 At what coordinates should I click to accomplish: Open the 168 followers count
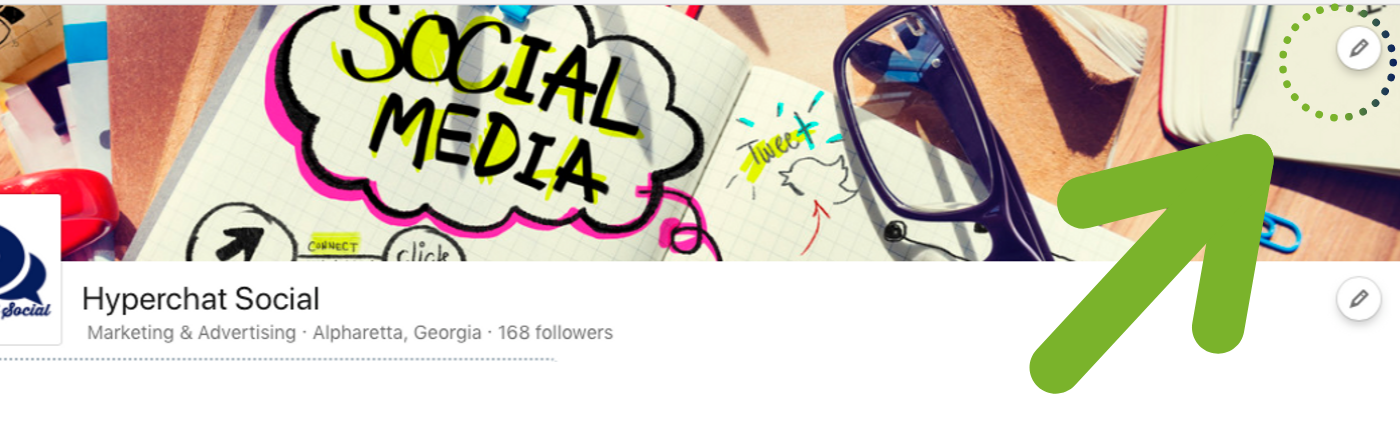pos(555,332)
